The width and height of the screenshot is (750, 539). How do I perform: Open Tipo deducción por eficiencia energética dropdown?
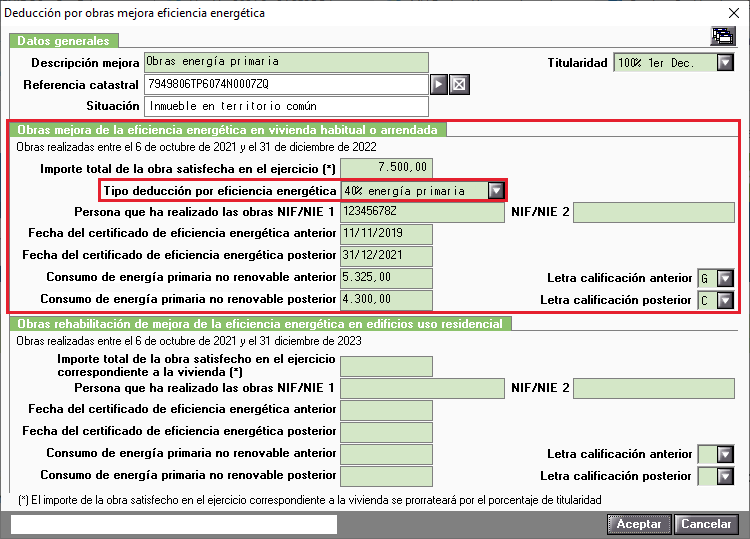click(x=496, y=191)
